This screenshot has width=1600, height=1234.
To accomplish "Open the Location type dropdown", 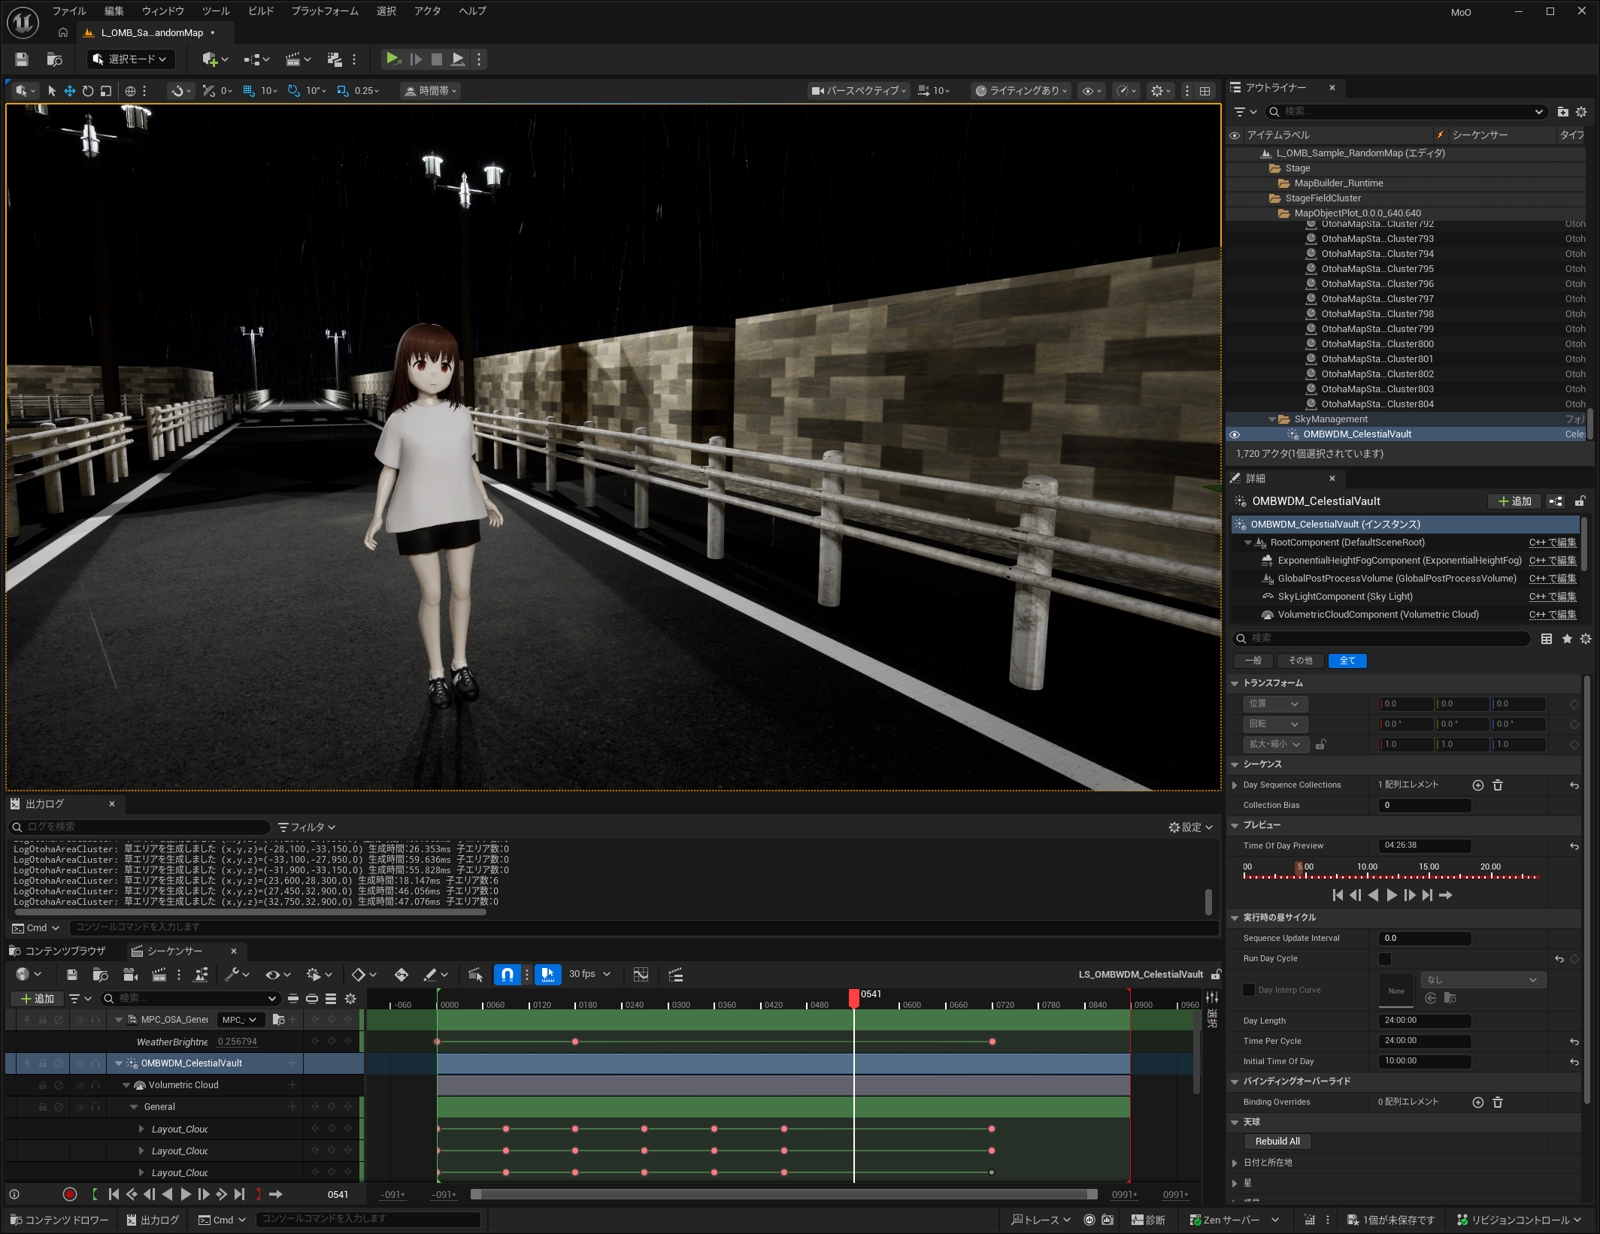I will point(1275,704).
